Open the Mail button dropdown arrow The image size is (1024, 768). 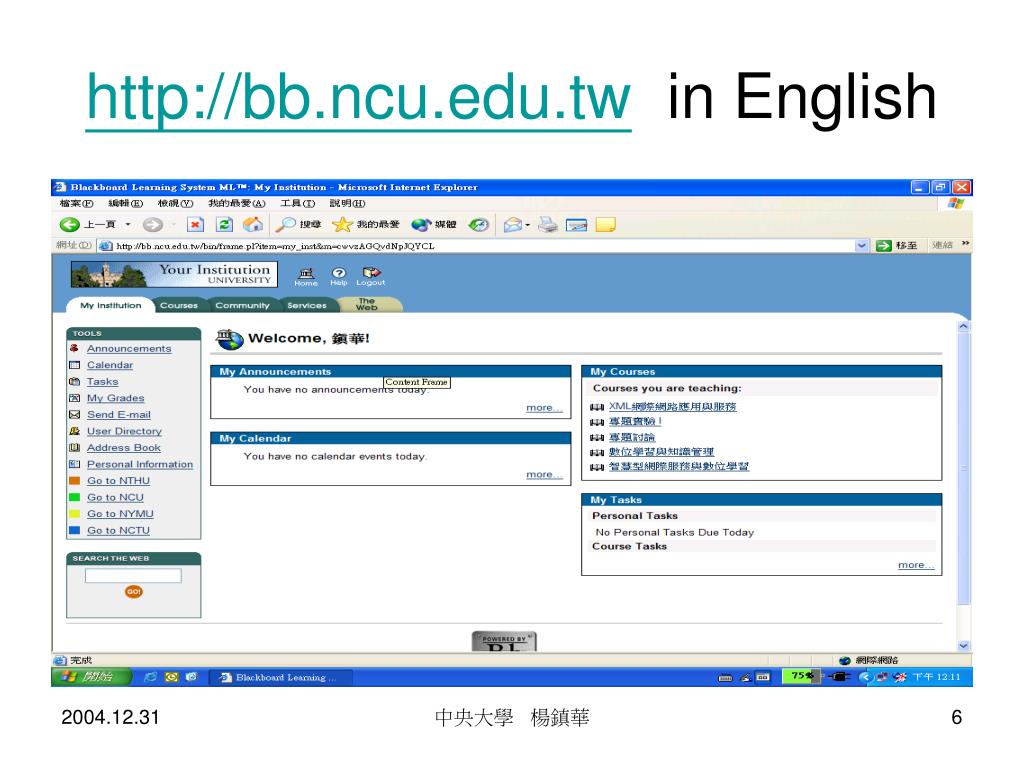coord(528,225)
